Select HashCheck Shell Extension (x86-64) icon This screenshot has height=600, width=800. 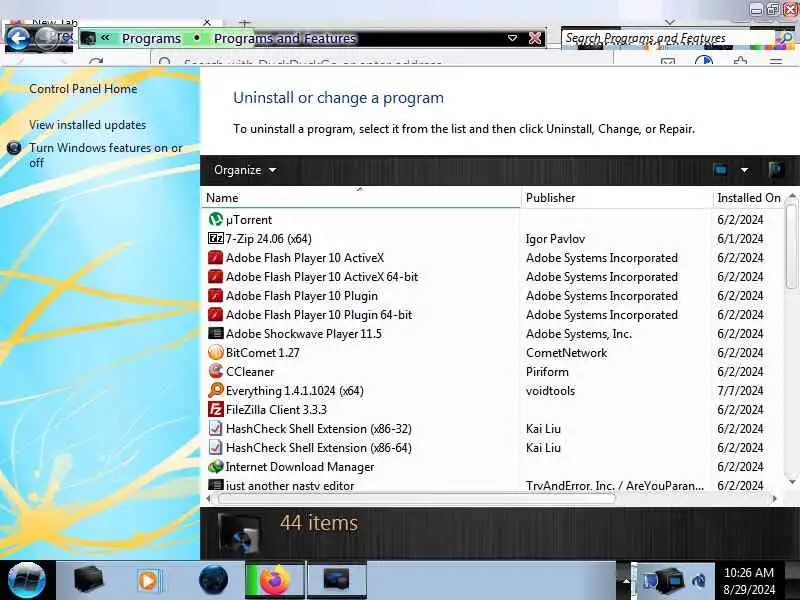click(x=215, y=447)
